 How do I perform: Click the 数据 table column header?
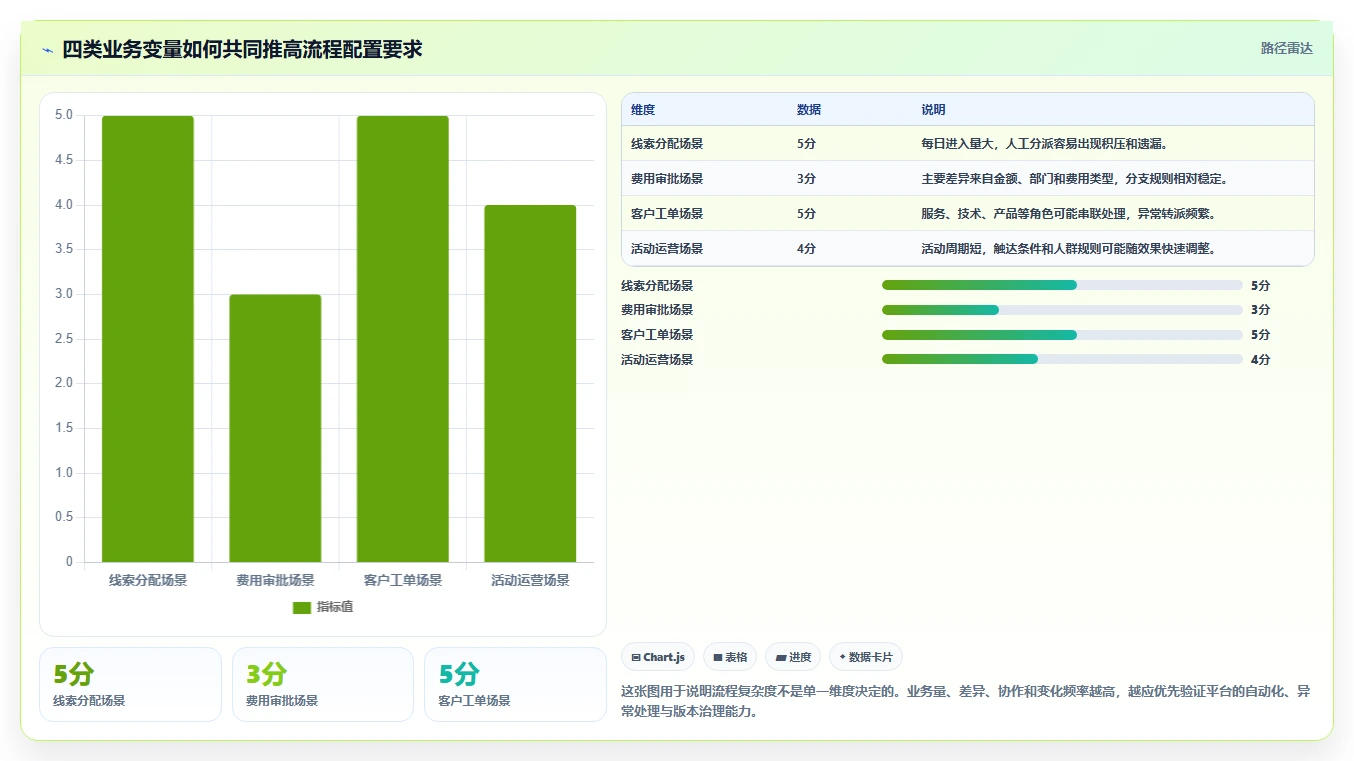click(809, 110)
